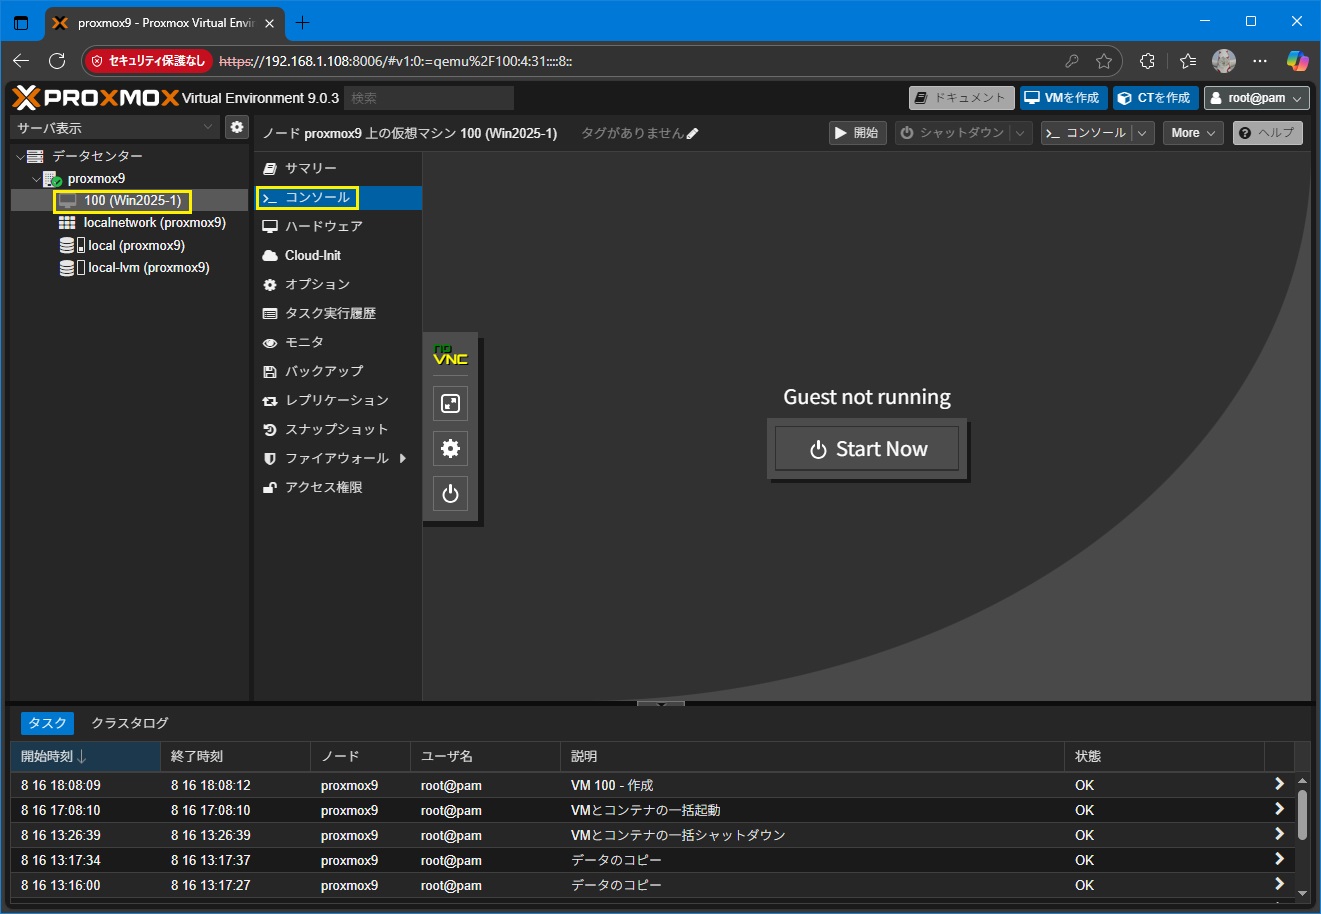Open browser extensions icon
Screen dimensions: 1321x914
pyautogui.click(x=1147, y=61)
